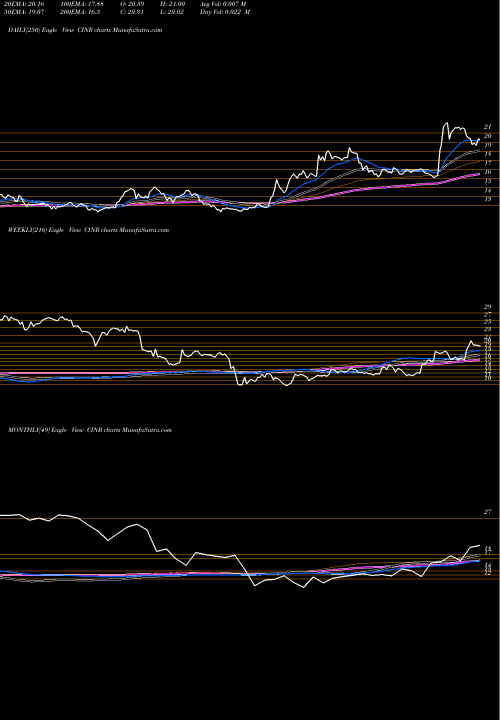The image size is (500, 720).
Task: Click the 19 price label on daily chart
Action: click(488, 145)
